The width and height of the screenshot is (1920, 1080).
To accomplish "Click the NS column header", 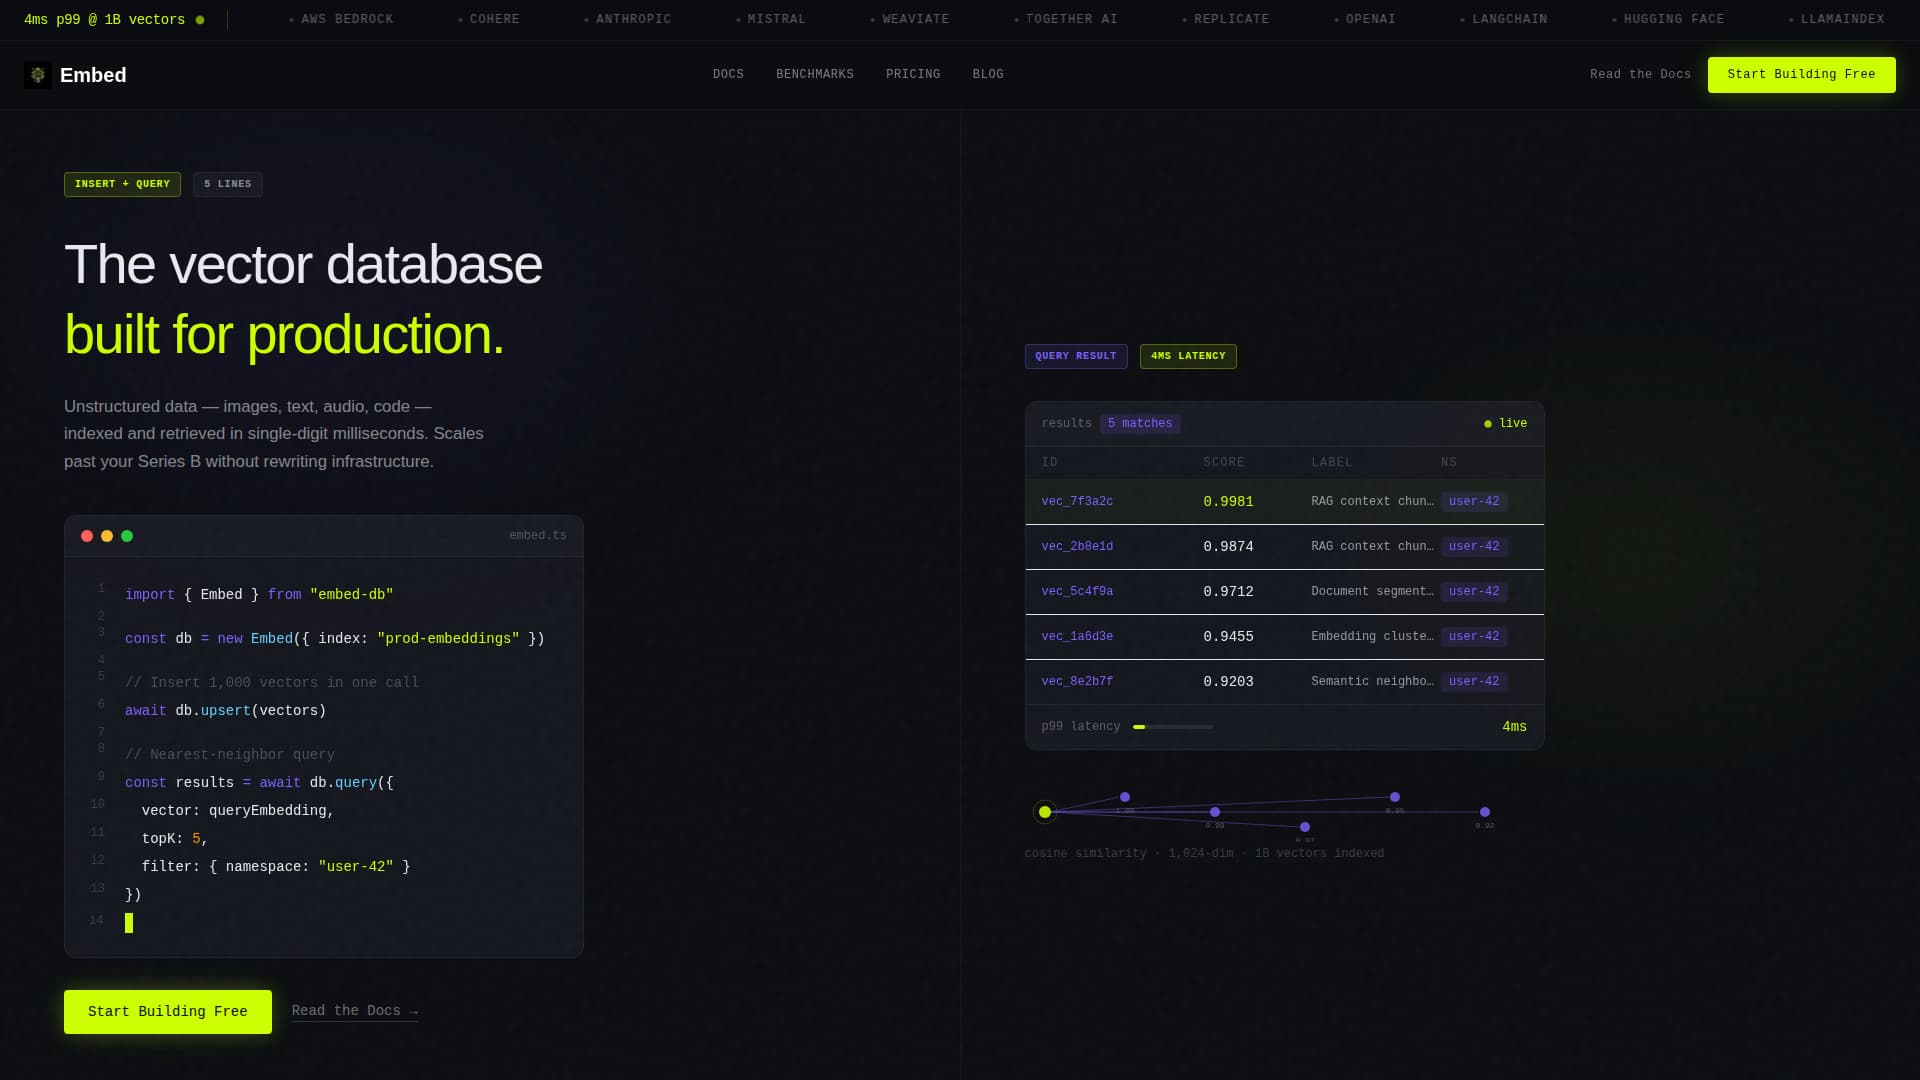I will 1449,463.
